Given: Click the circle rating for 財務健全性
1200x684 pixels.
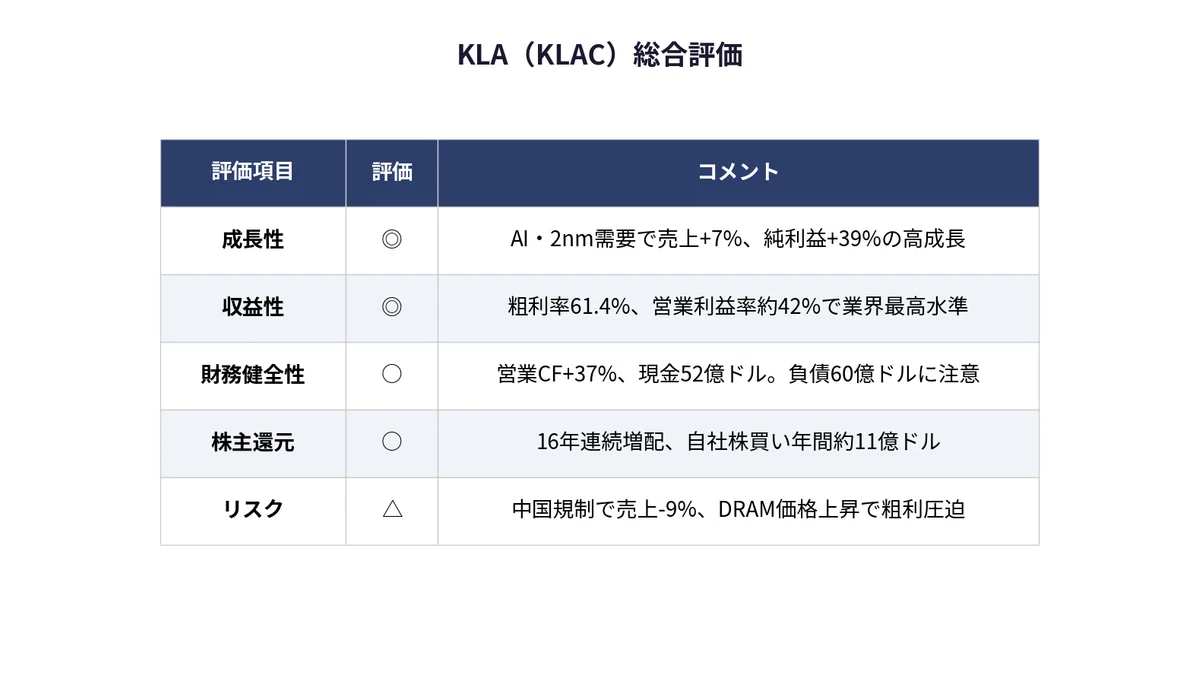Looking at the screenshot, I should pos(392,374).
